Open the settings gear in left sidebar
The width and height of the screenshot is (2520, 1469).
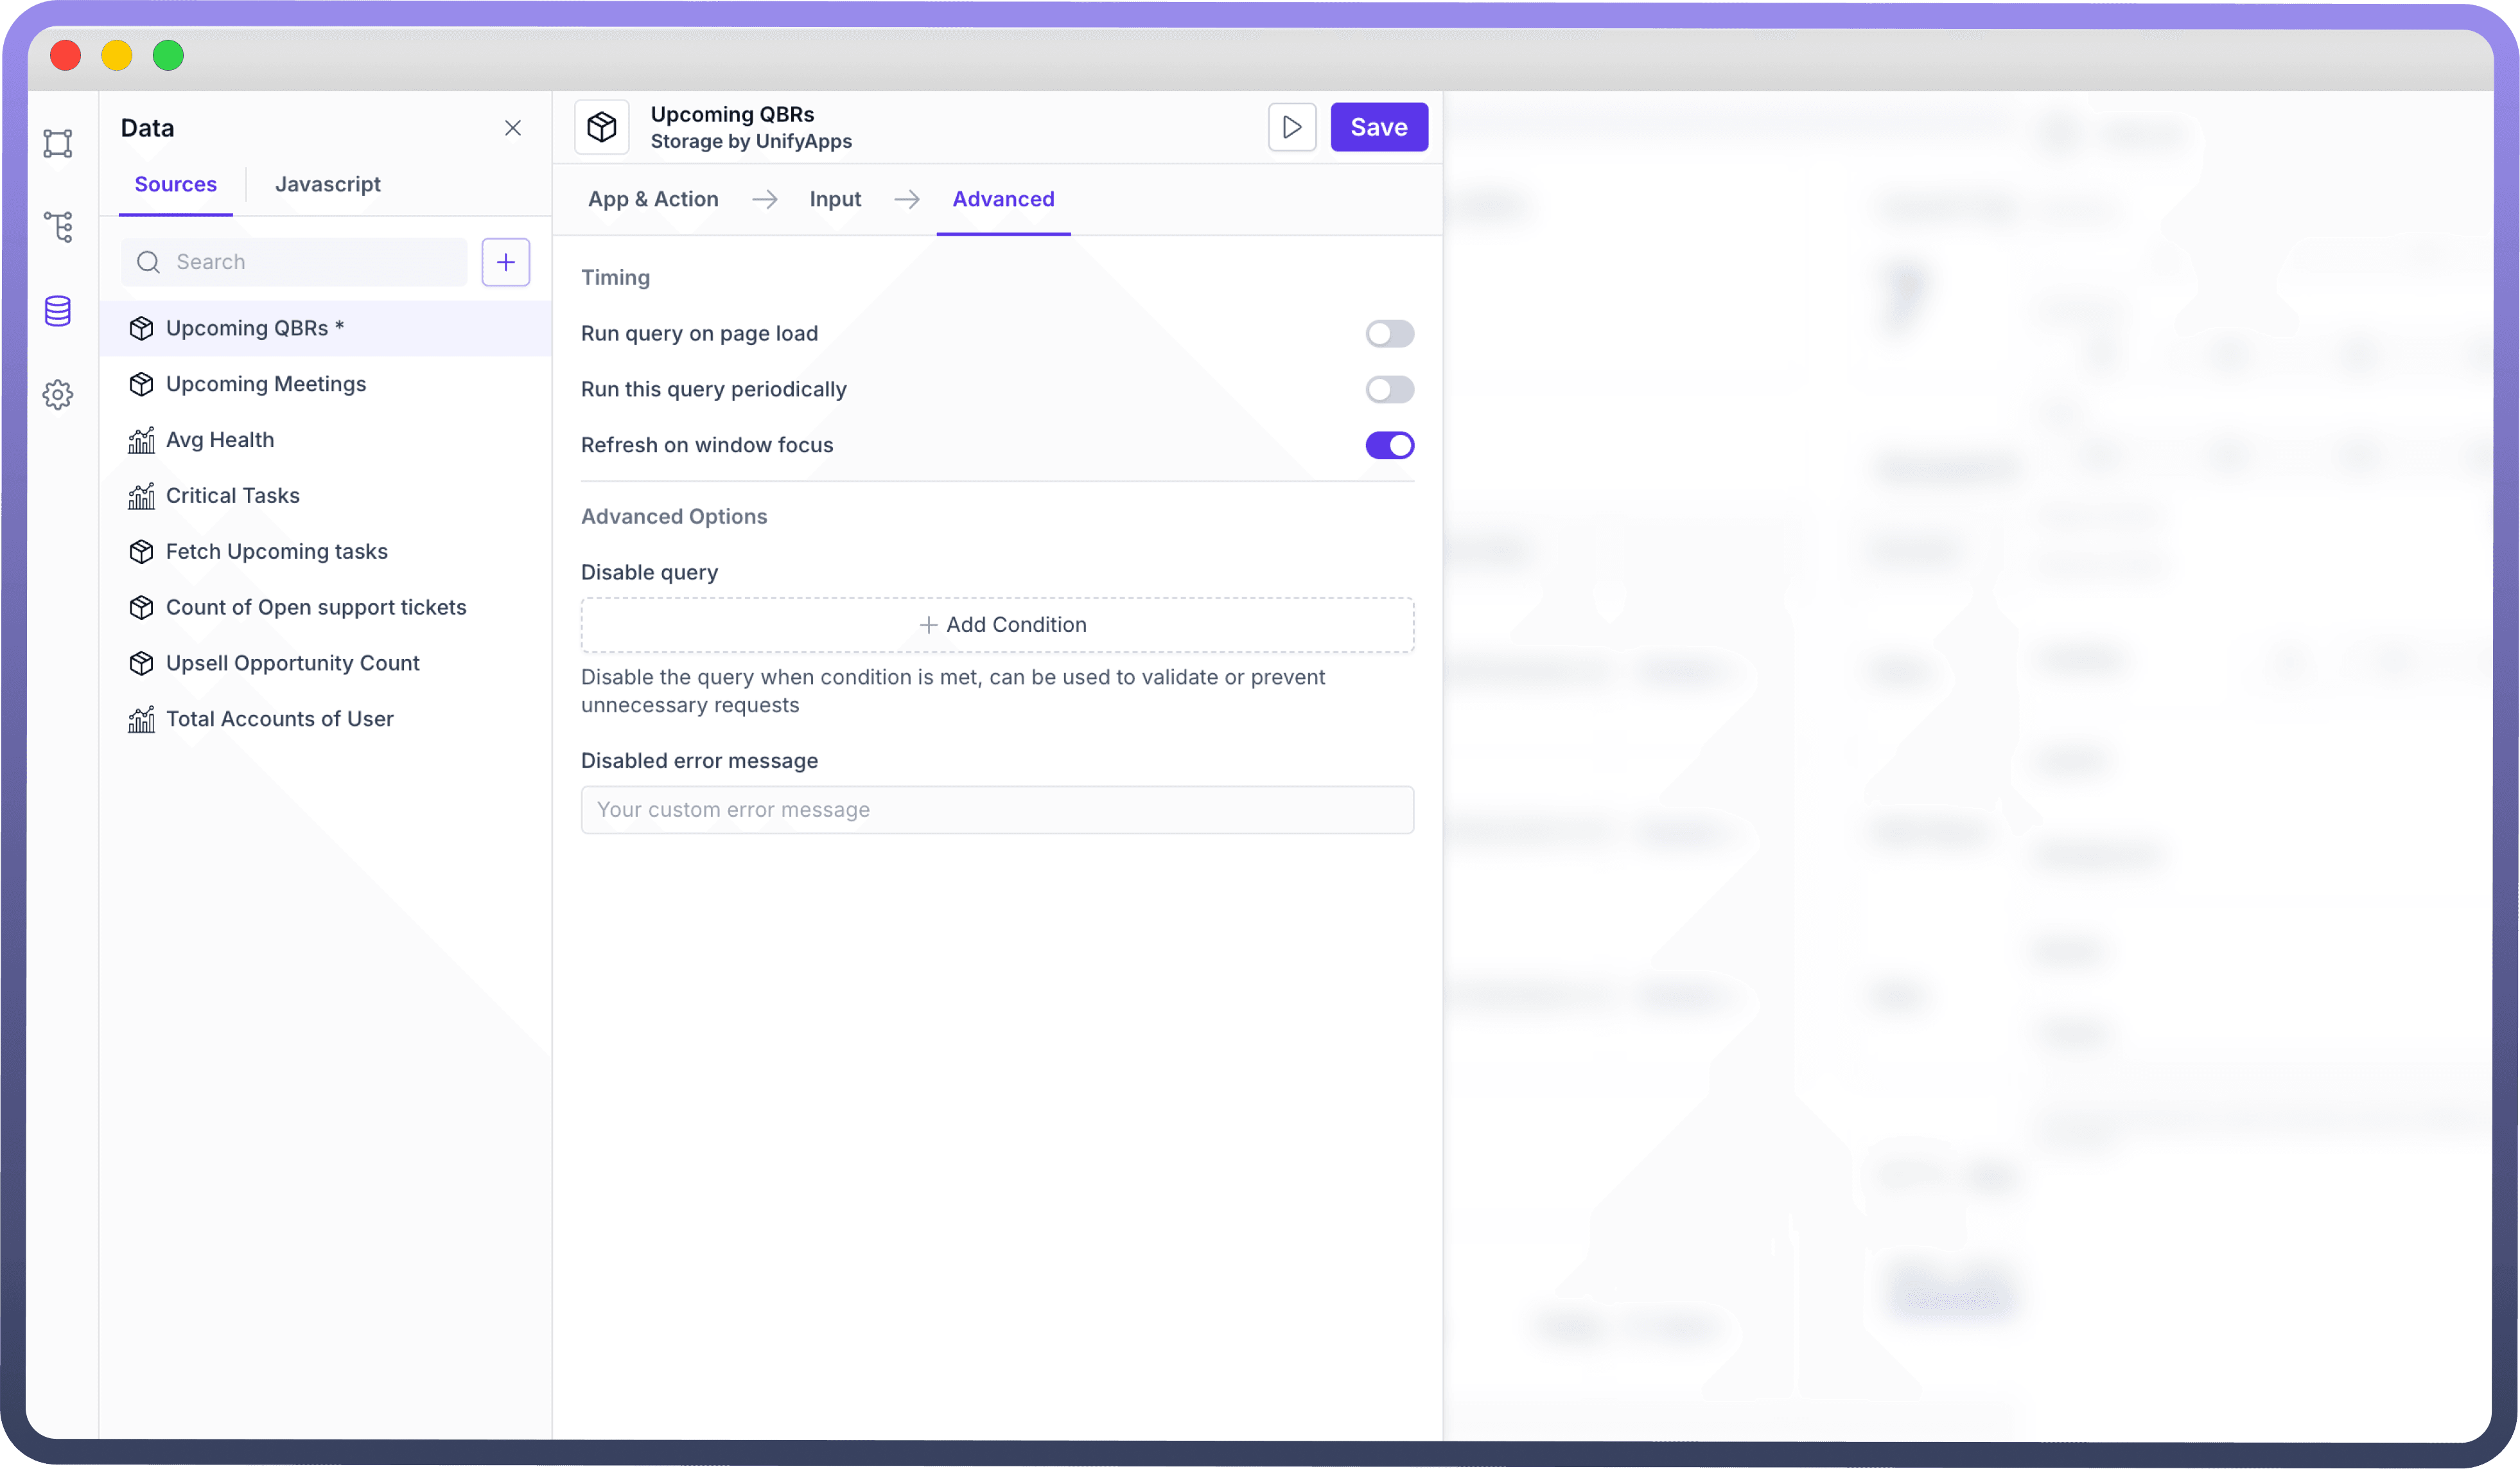[58, 395]
